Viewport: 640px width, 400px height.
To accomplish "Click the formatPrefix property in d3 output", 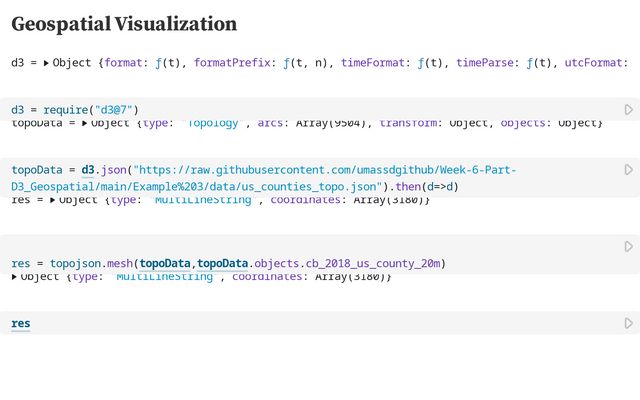I will pos(232,63).
